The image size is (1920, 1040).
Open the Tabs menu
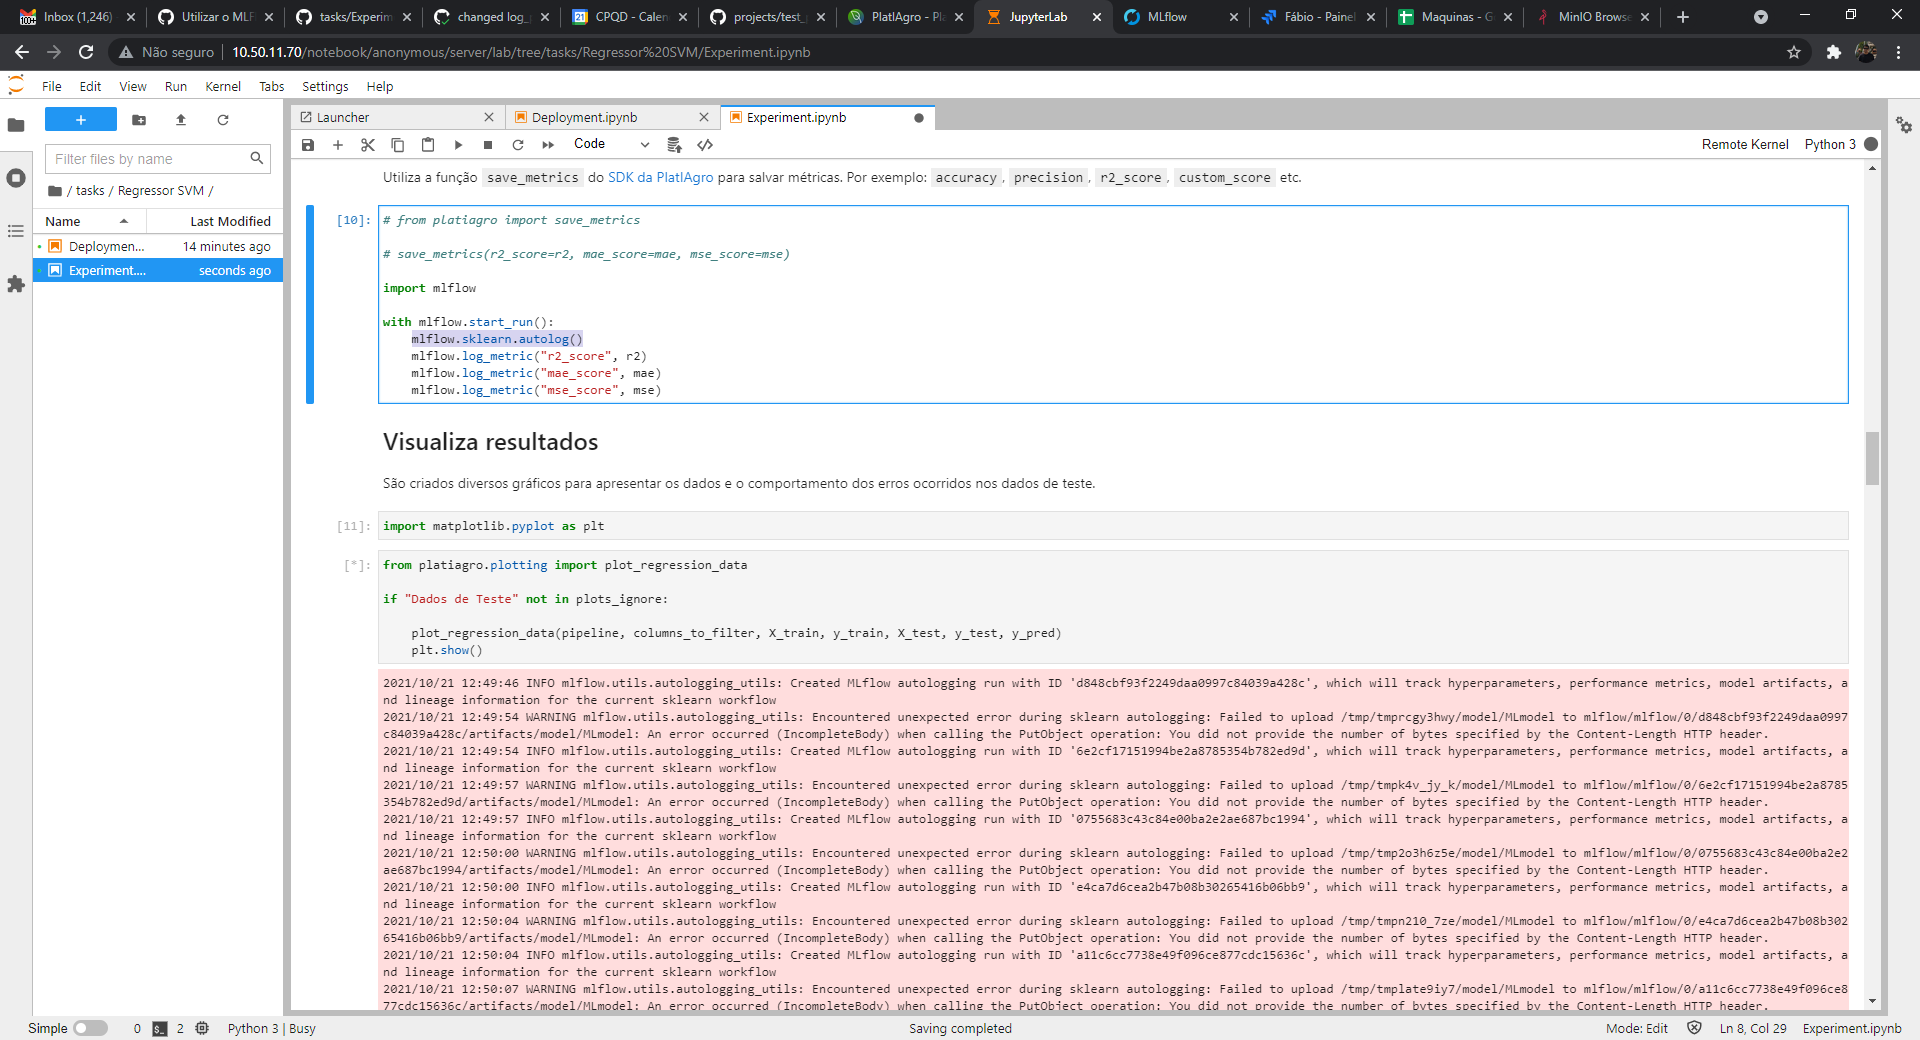272,87
